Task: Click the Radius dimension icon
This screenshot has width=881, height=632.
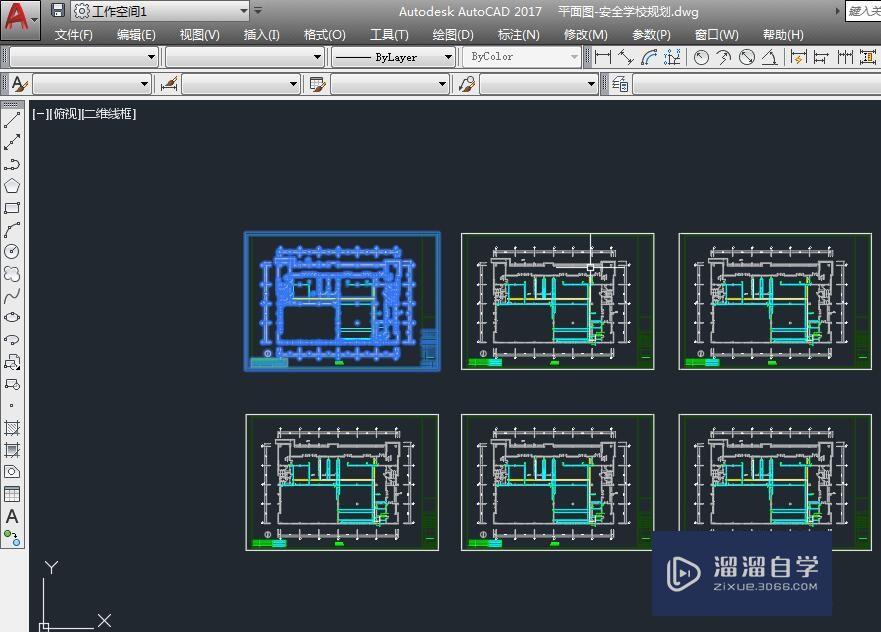Action: tap(701, 57)
